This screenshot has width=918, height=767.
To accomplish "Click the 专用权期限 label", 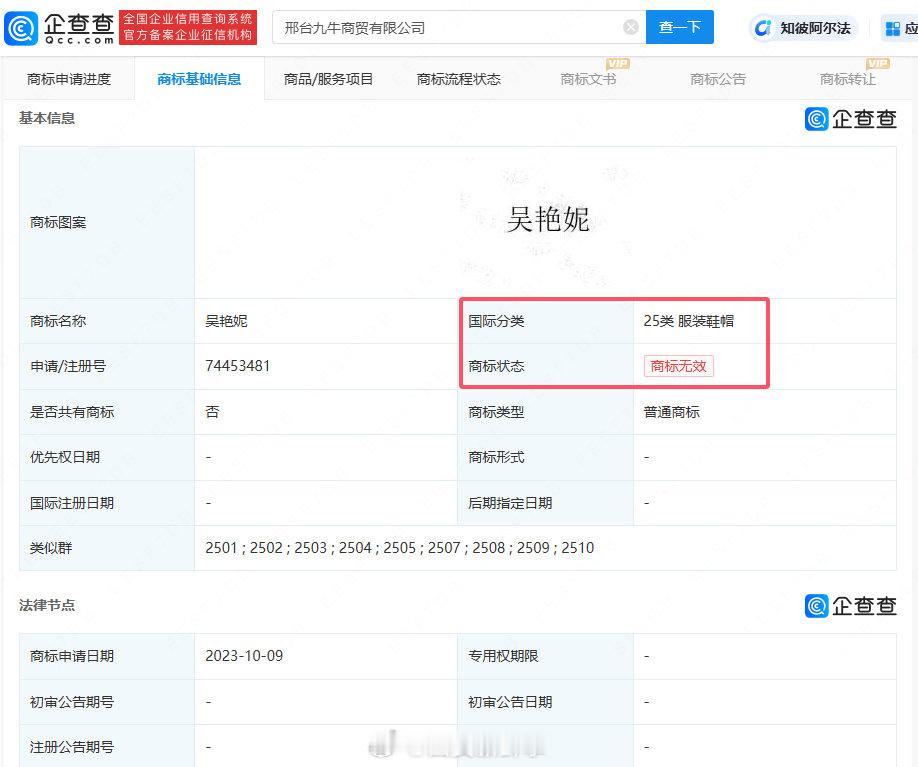I will (x=503, y=656).
